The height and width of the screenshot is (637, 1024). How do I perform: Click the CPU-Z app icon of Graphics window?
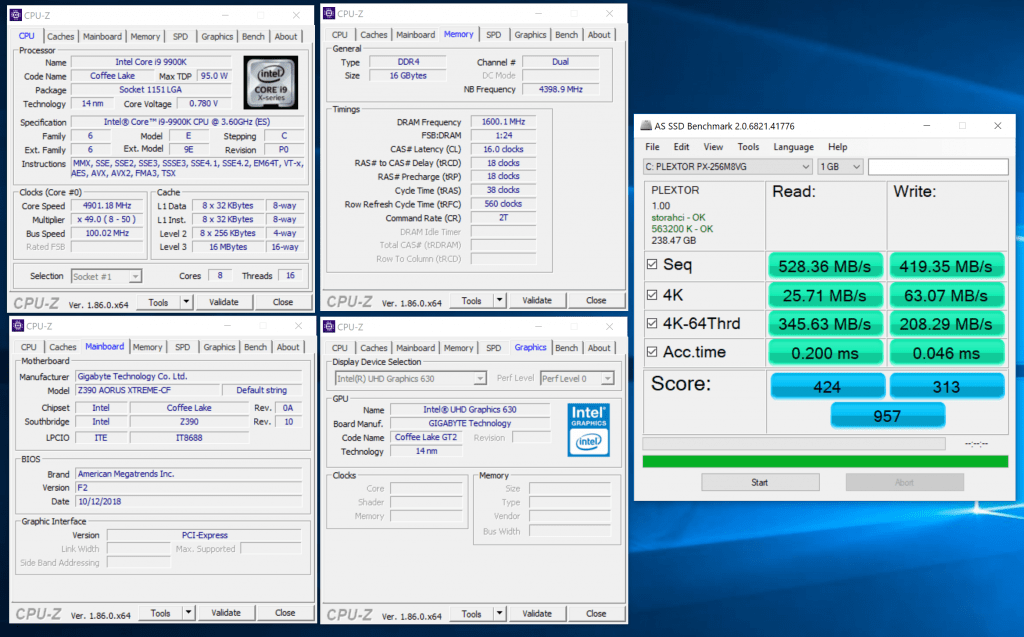[x=330, y=327]
